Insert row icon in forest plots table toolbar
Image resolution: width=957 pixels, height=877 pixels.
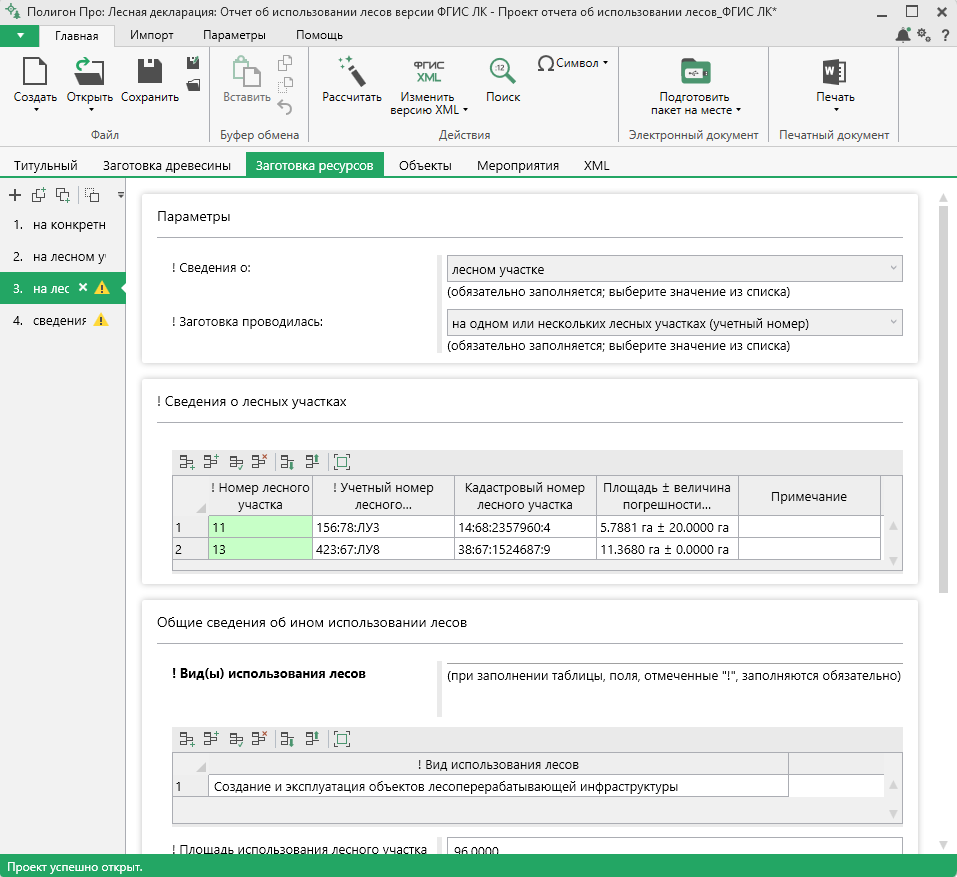pyautogui.click(x=211, y=462)
